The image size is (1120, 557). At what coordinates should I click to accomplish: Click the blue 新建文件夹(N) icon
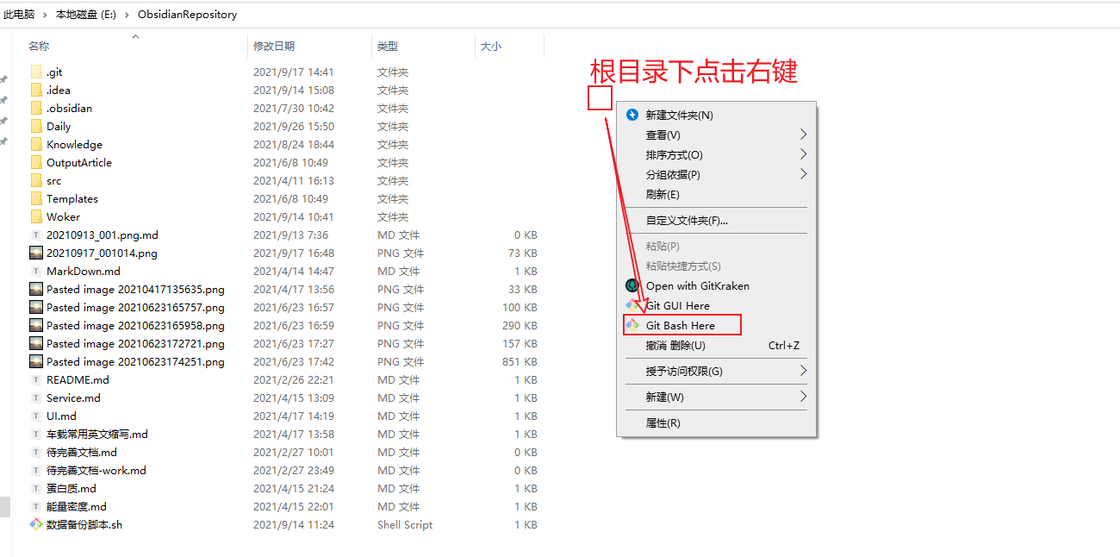632,115
